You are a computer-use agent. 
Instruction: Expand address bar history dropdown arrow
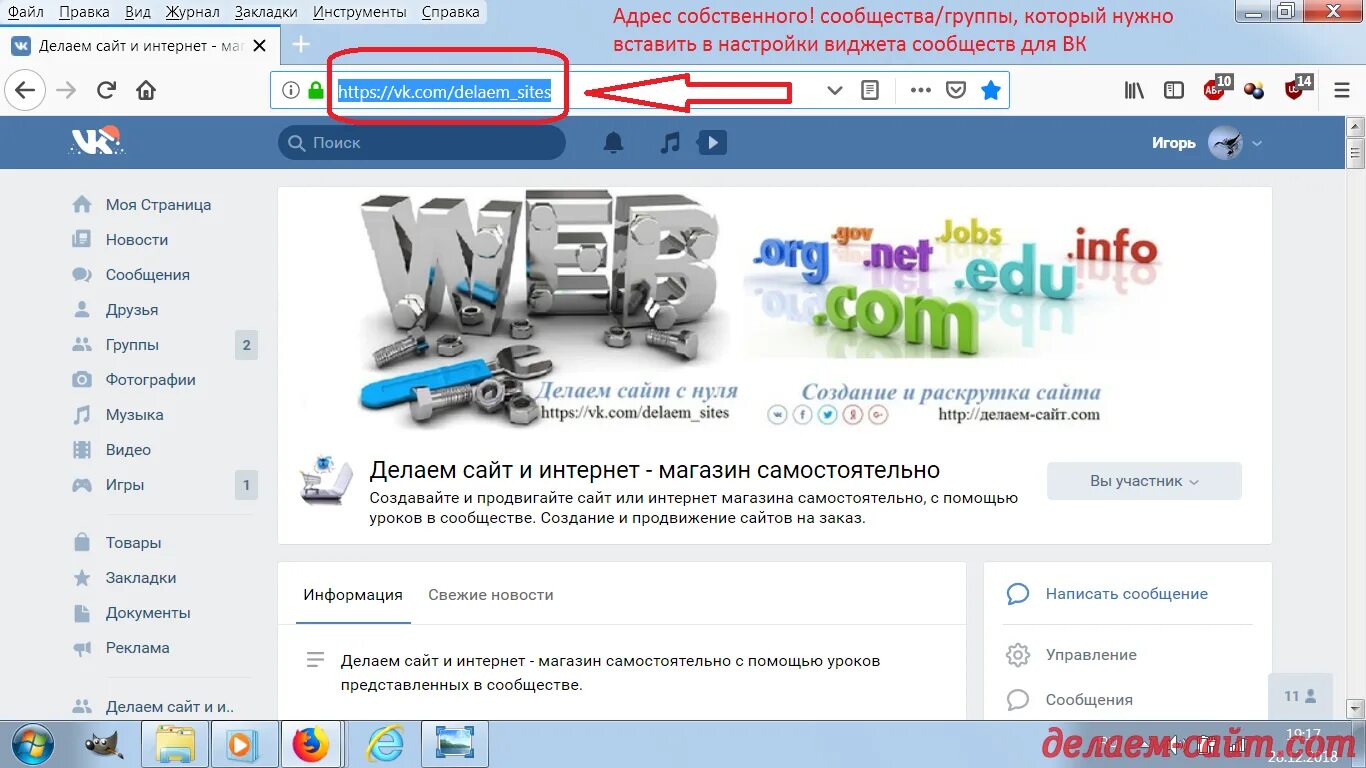pos(835,90)
